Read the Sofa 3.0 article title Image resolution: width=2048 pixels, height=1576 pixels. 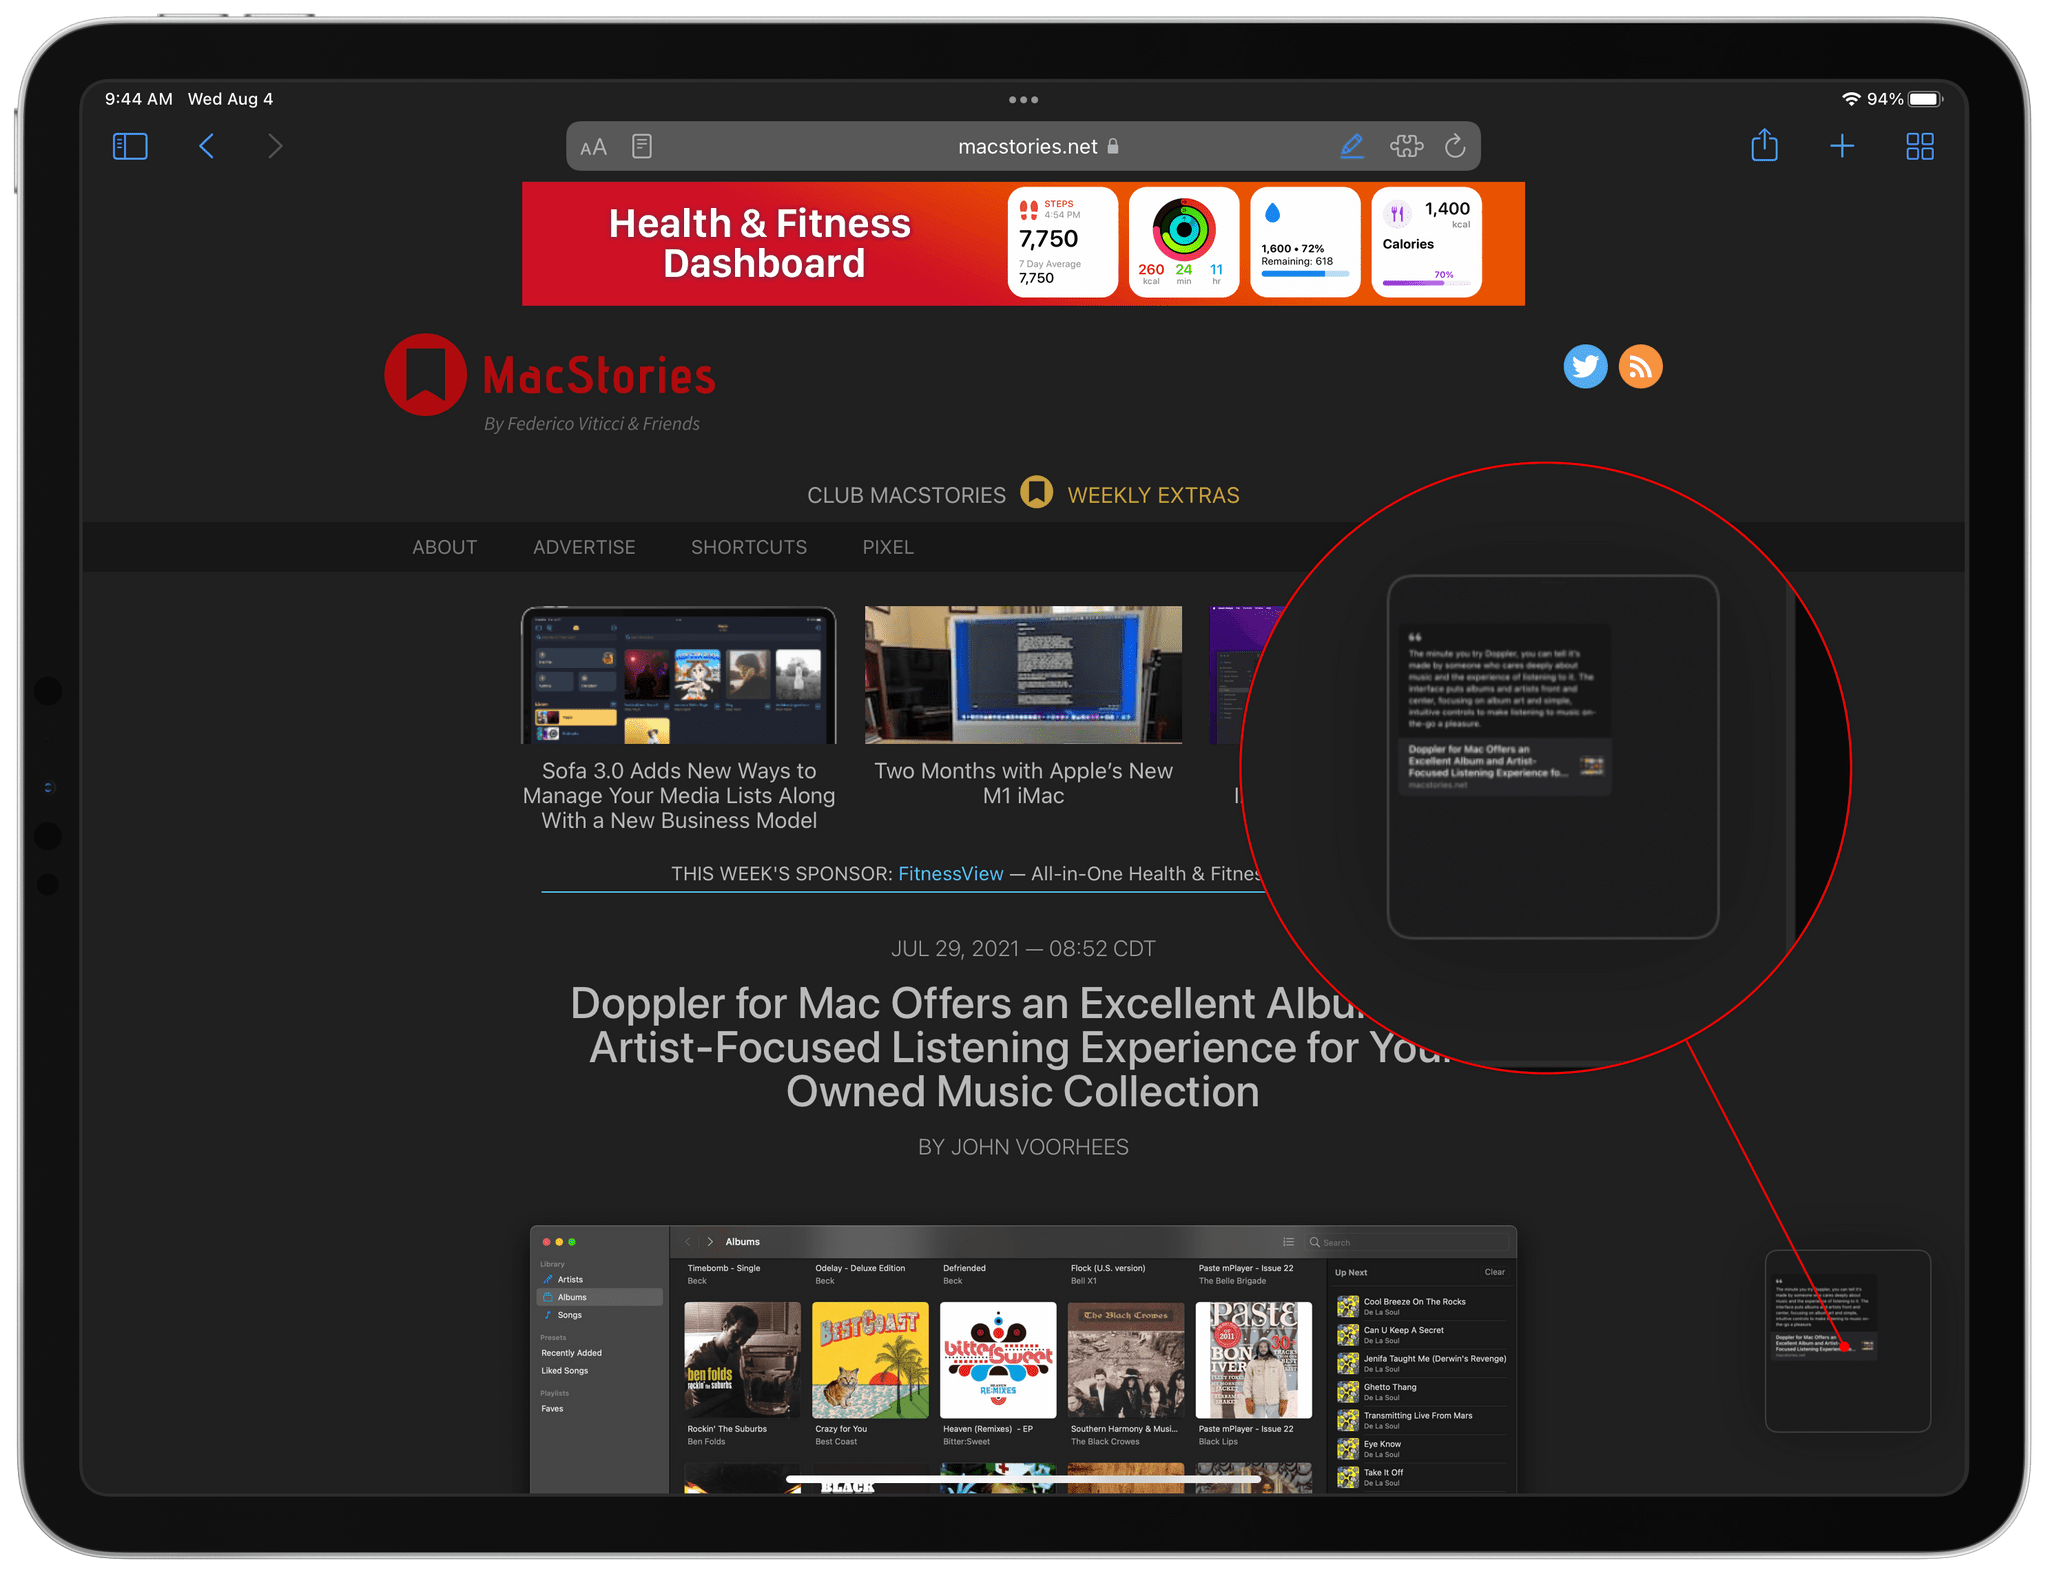point(679,796)
